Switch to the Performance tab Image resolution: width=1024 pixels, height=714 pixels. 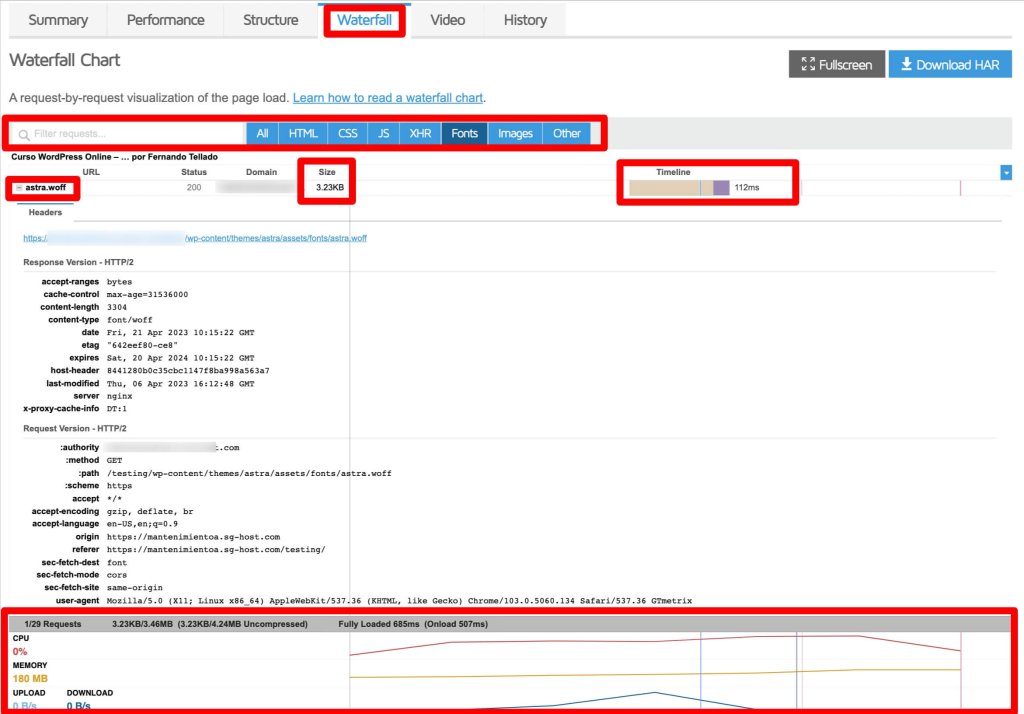pyautogui.click(x=165, y=20)
